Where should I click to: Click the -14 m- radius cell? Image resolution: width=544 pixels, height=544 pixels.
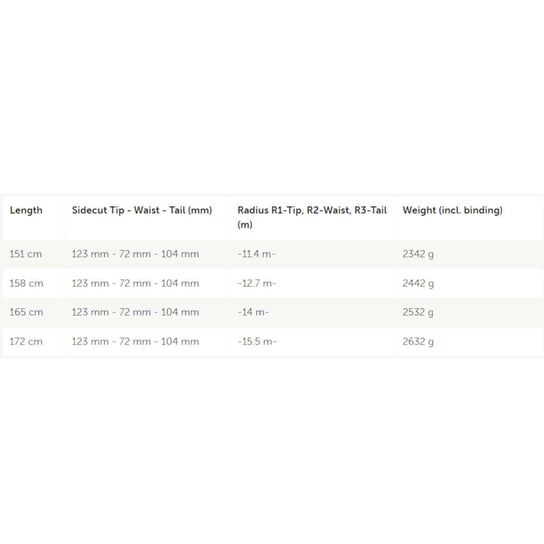253,312
